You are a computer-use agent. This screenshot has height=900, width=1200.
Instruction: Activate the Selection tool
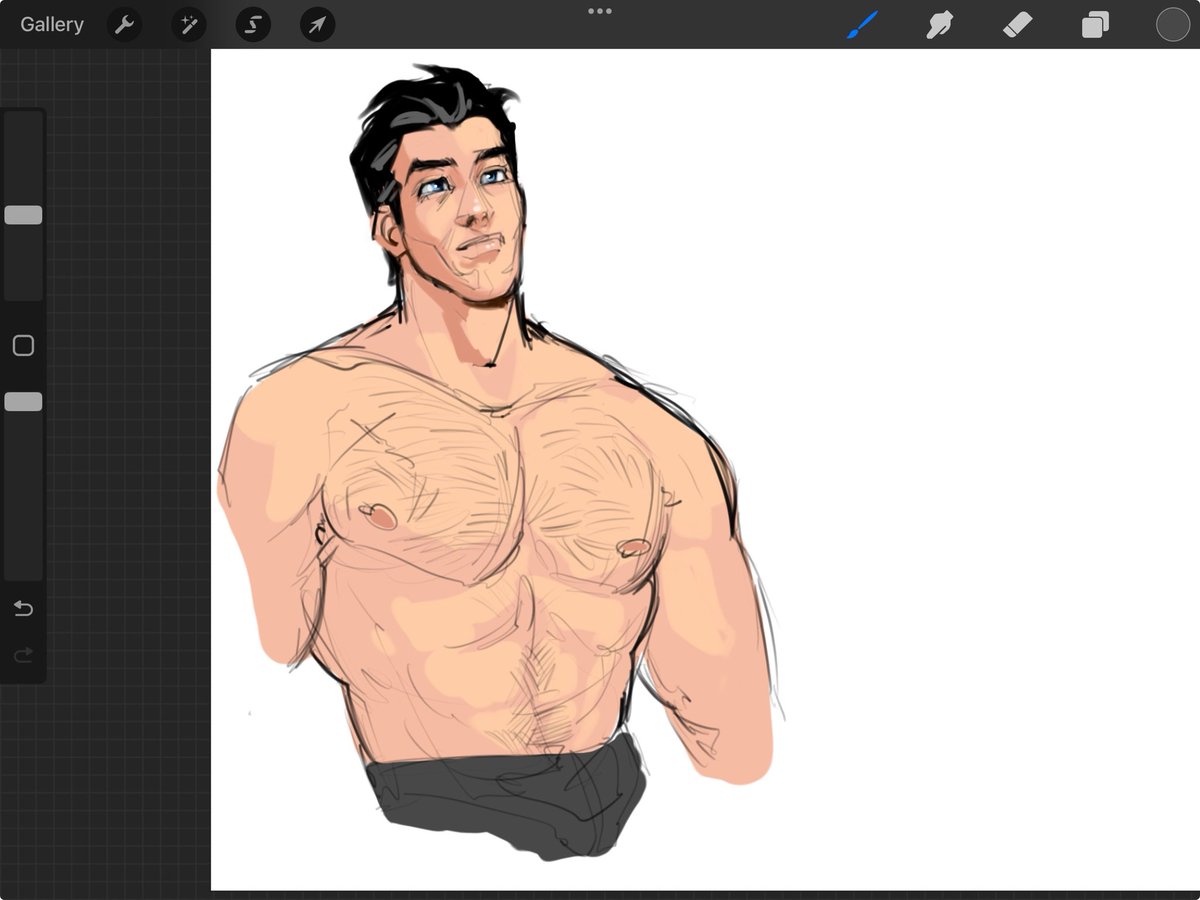[x=253, y=25]
